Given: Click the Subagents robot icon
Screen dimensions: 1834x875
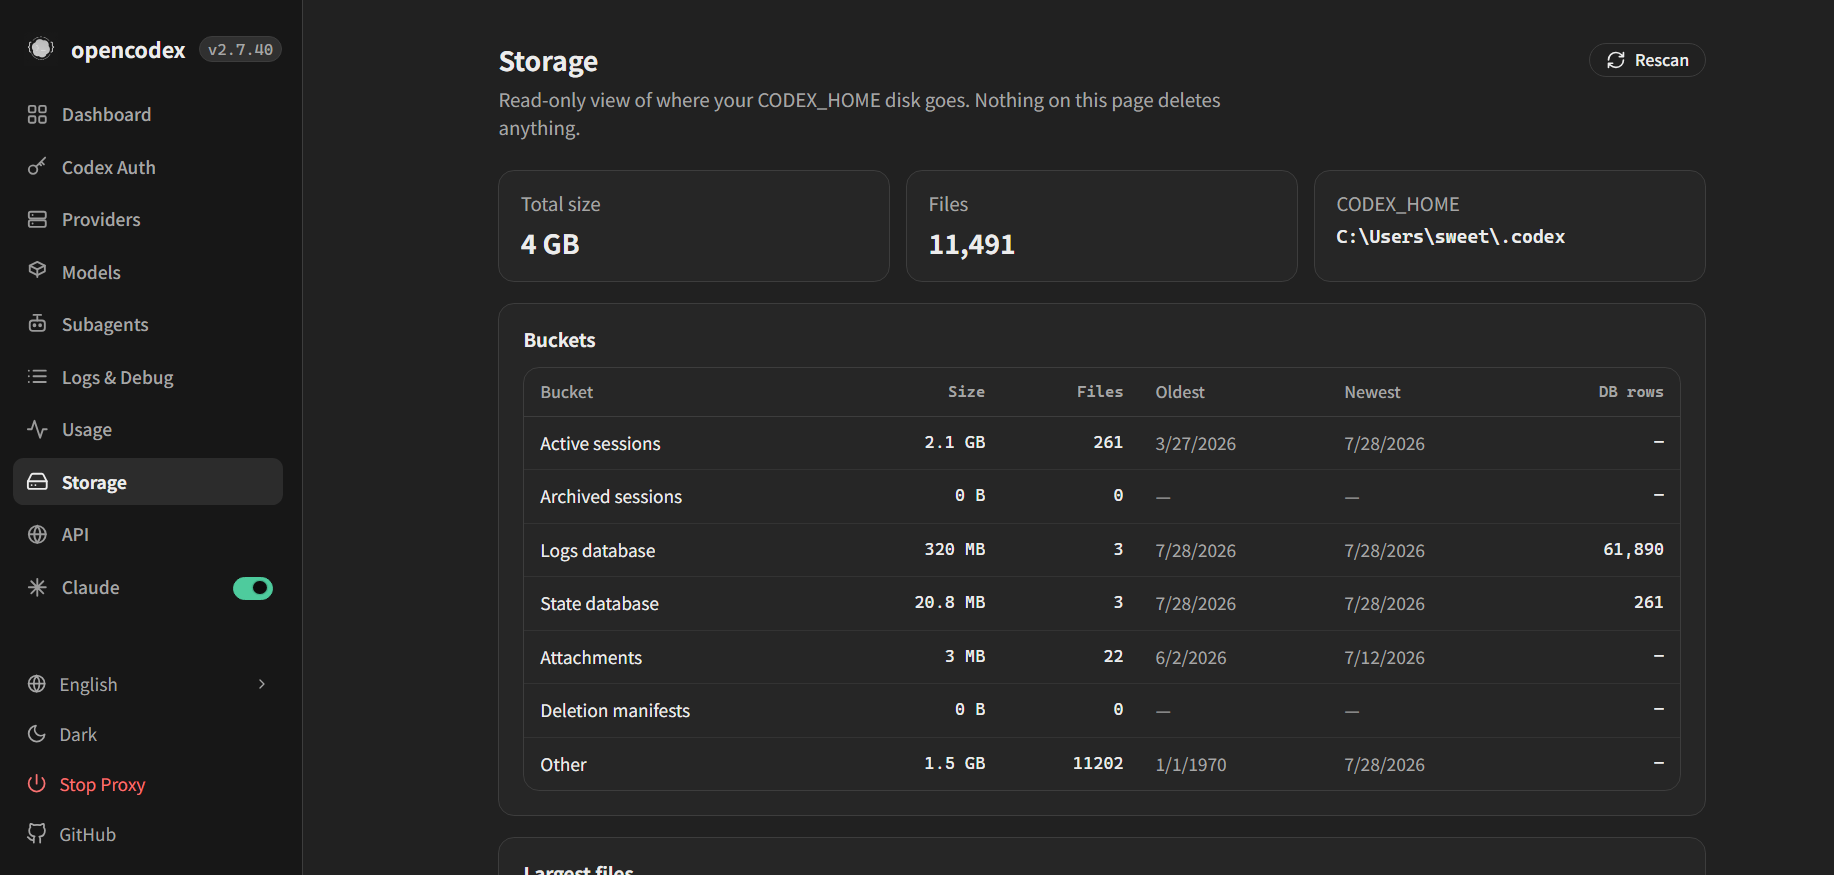Looking at the screenshot, I should pos(37,324).
